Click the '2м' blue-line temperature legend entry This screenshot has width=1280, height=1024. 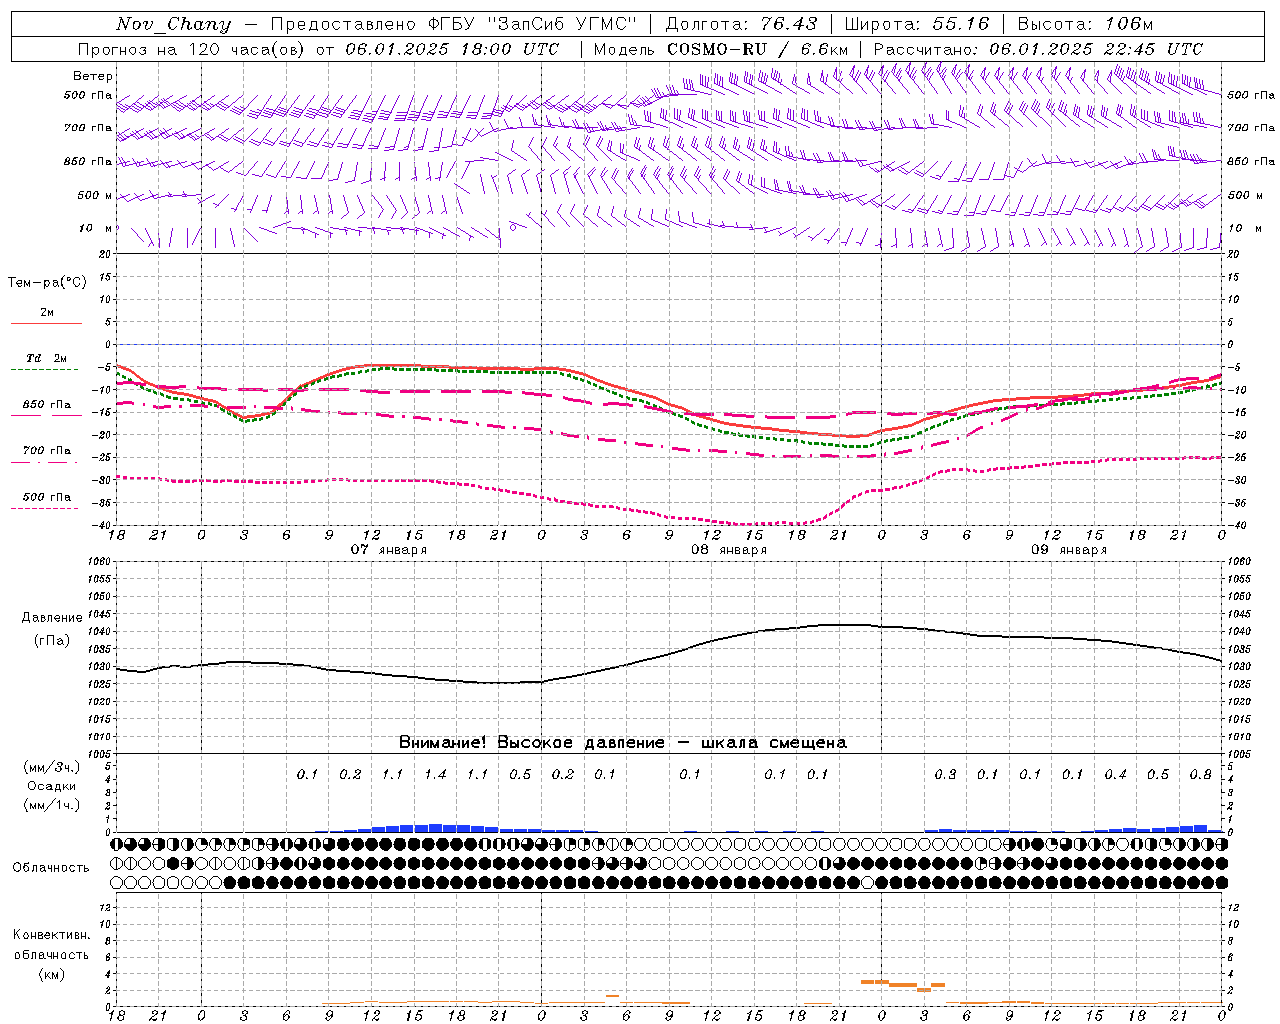click(x=47, y=312)
